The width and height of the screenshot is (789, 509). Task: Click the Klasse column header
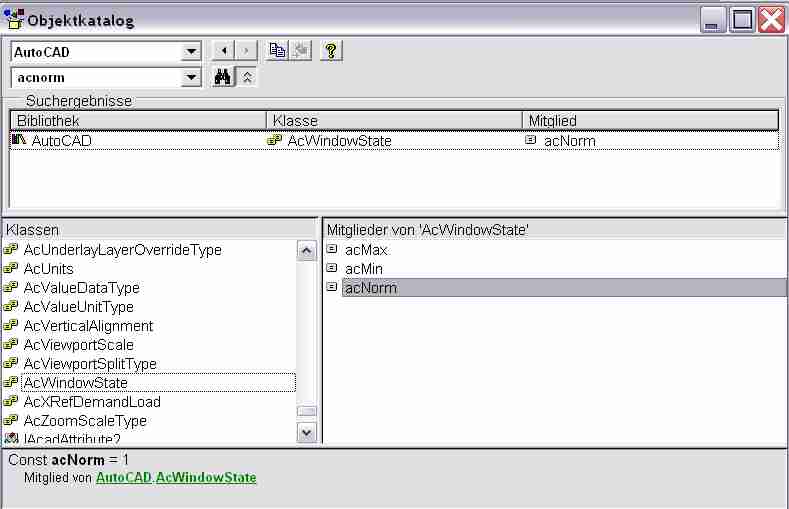tap(394, 121)
